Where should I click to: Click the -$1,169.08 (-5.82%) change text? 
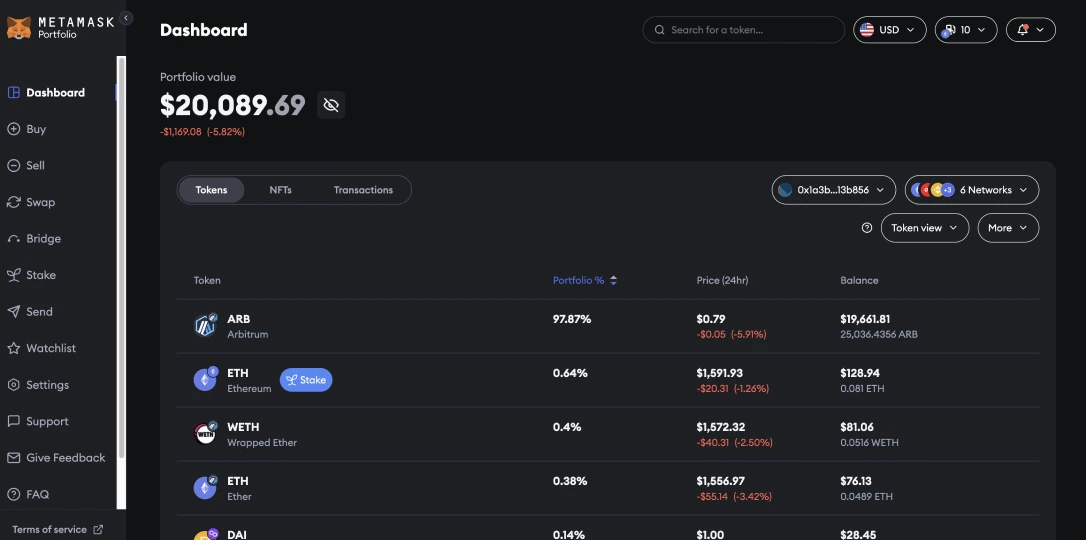202,132
